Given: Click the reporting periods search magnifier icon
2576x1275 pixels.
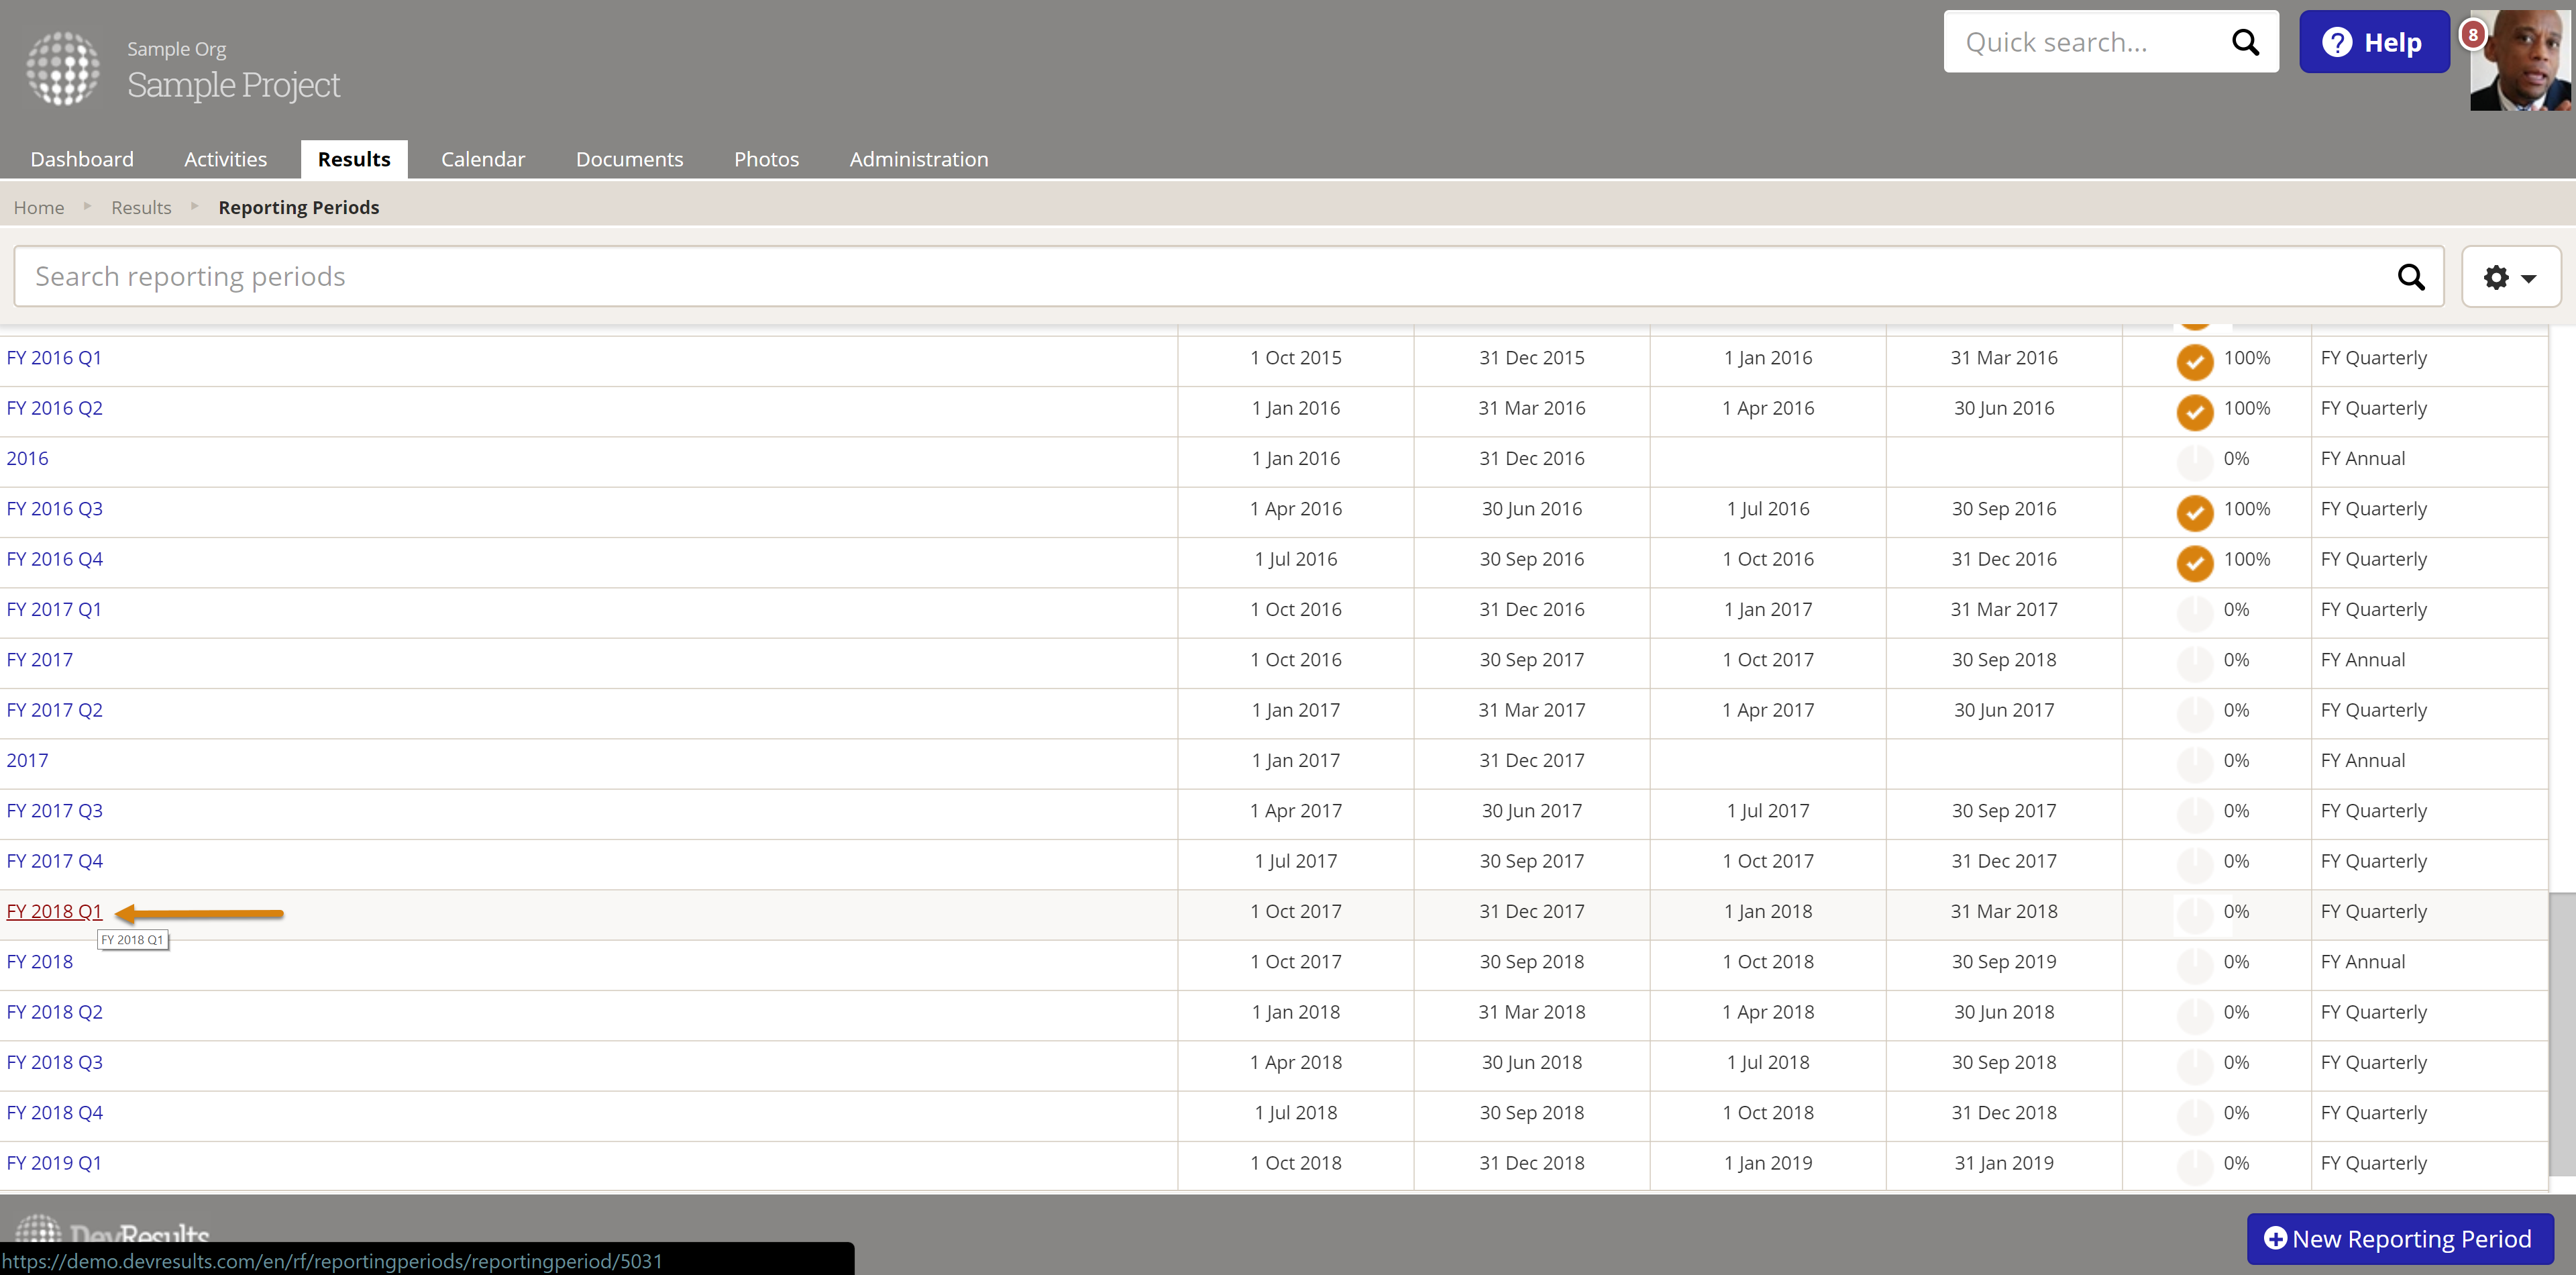Looking at the screenshot, I should coord(2410,277).
